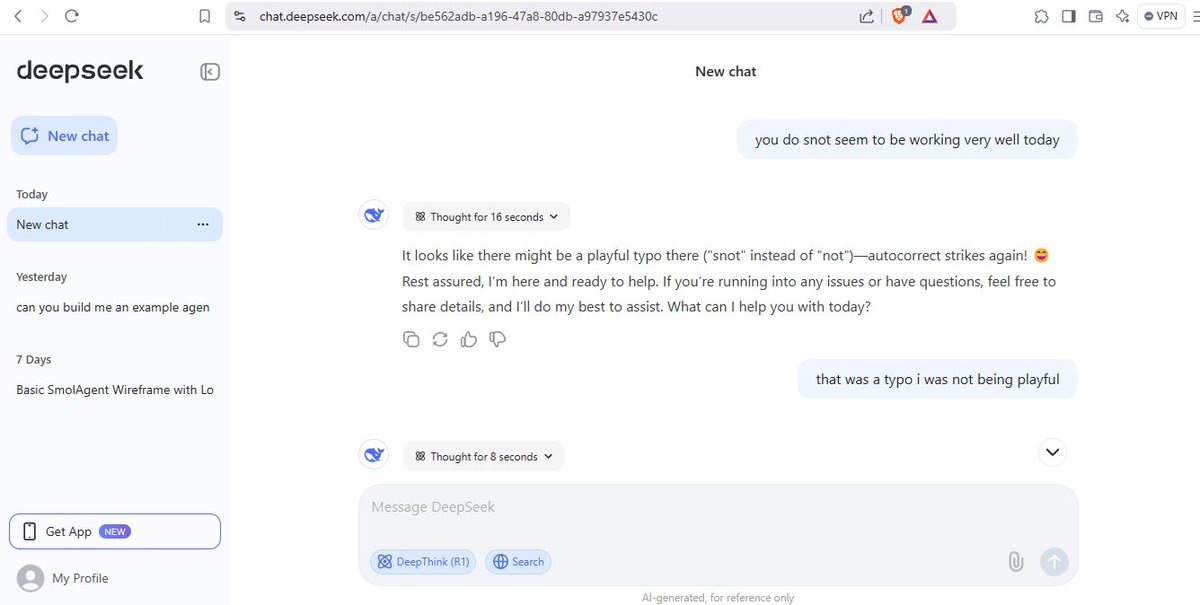Click the deepseek logo
The height and width of the screenshot is (605, 1200).
[80, 71]
